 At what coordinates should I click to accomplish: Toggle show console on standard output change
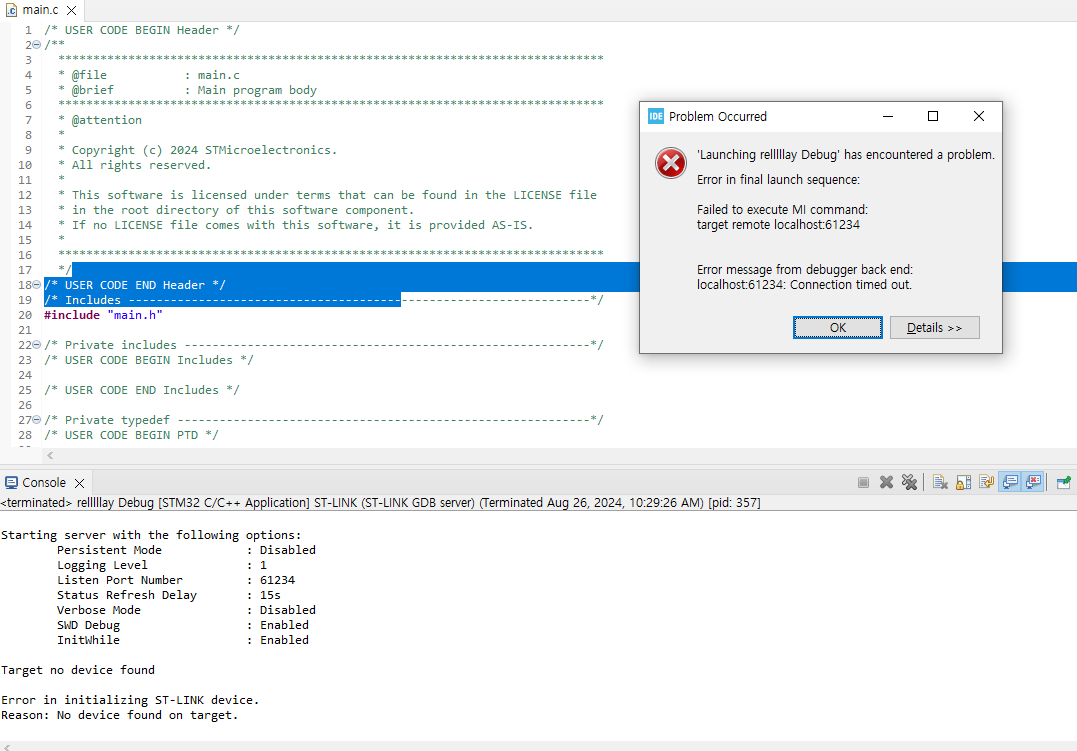(x=1009, y=482)
